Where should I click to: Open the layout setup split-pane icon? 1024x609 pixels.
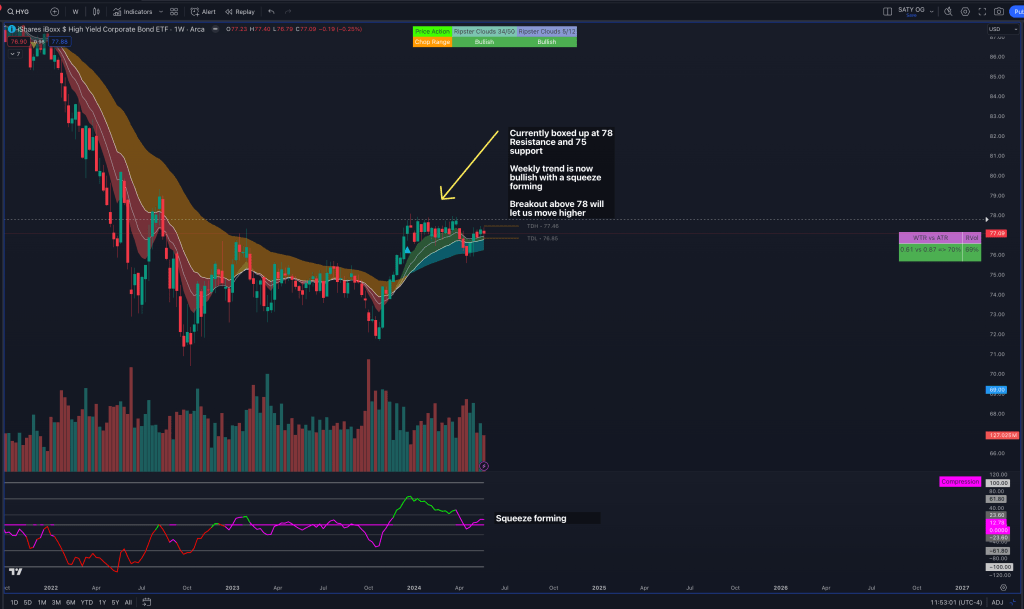pos(887,12)
